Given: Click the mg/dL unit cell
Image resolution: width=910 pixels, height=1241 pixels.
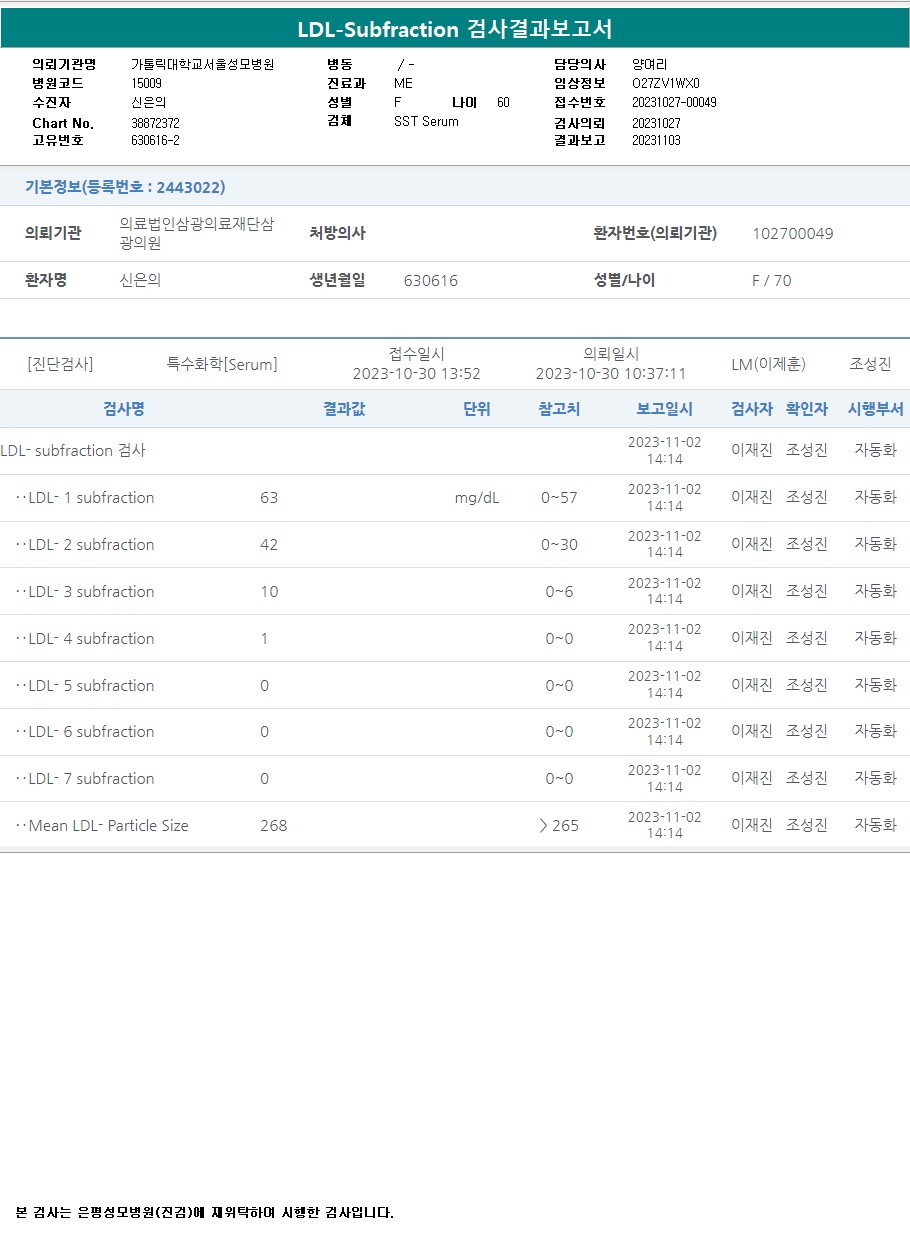Looking at the screenshot, I should tap(476, 498).
